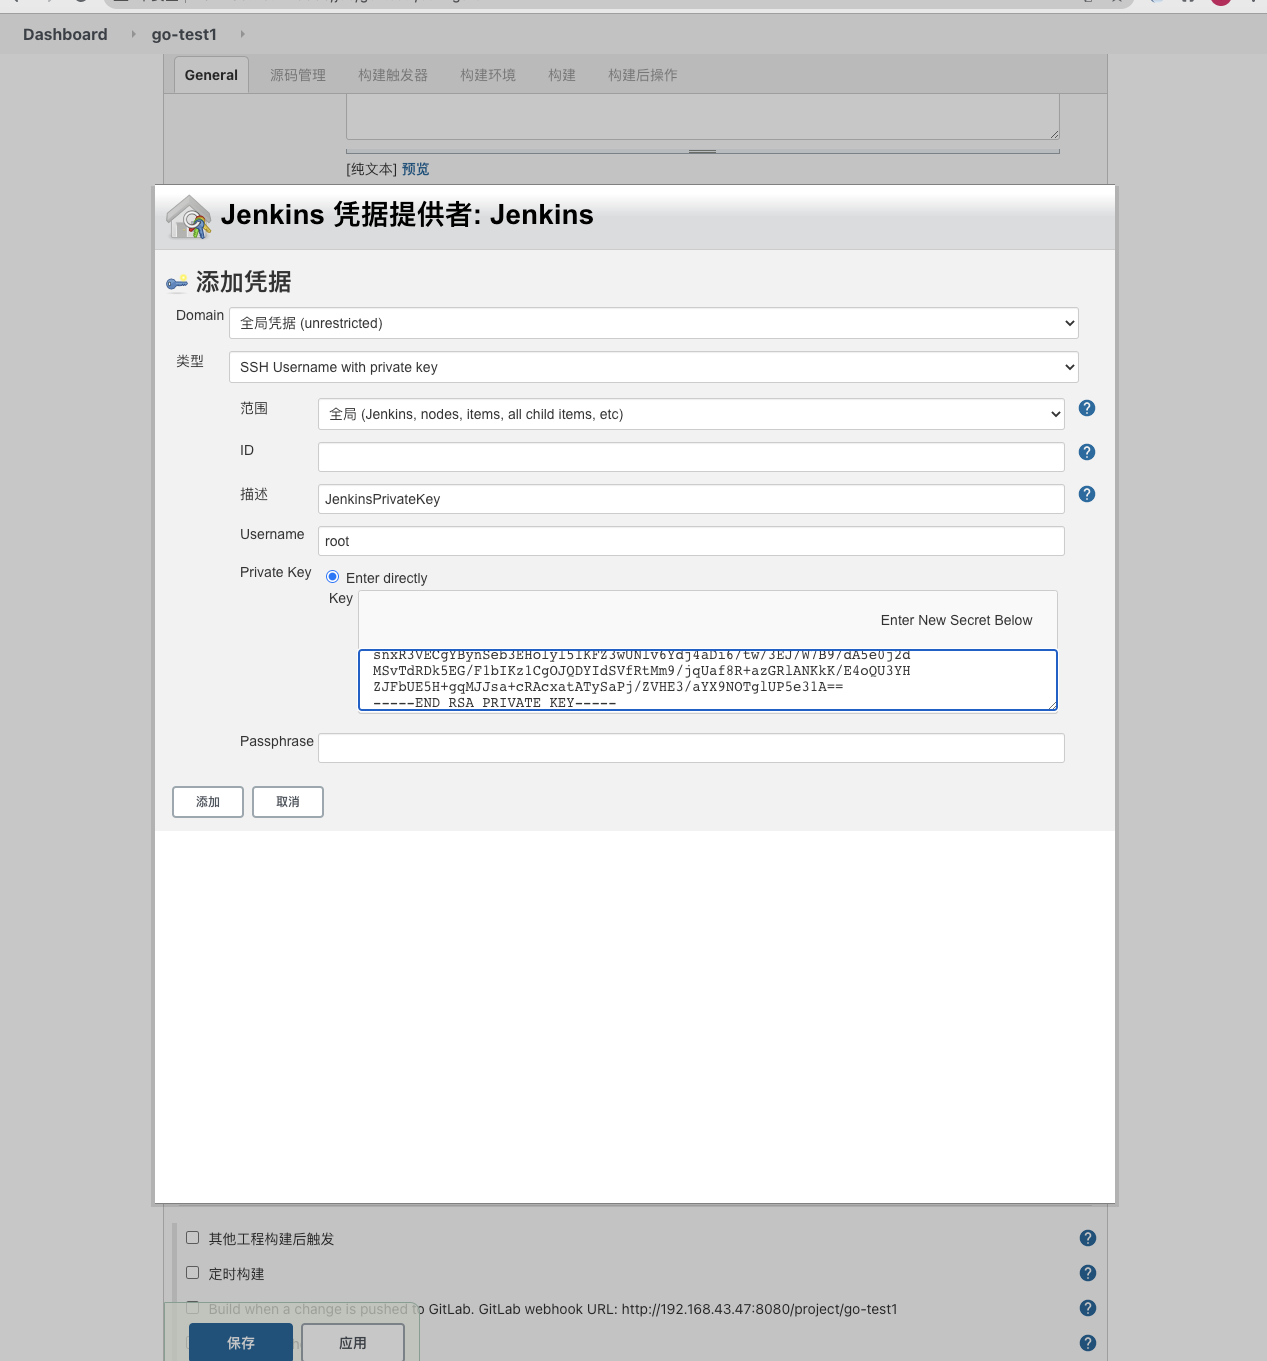Click the 应用 button
The height and width of the screenshot is (1361, 1267).
[x=353, y=1342]
